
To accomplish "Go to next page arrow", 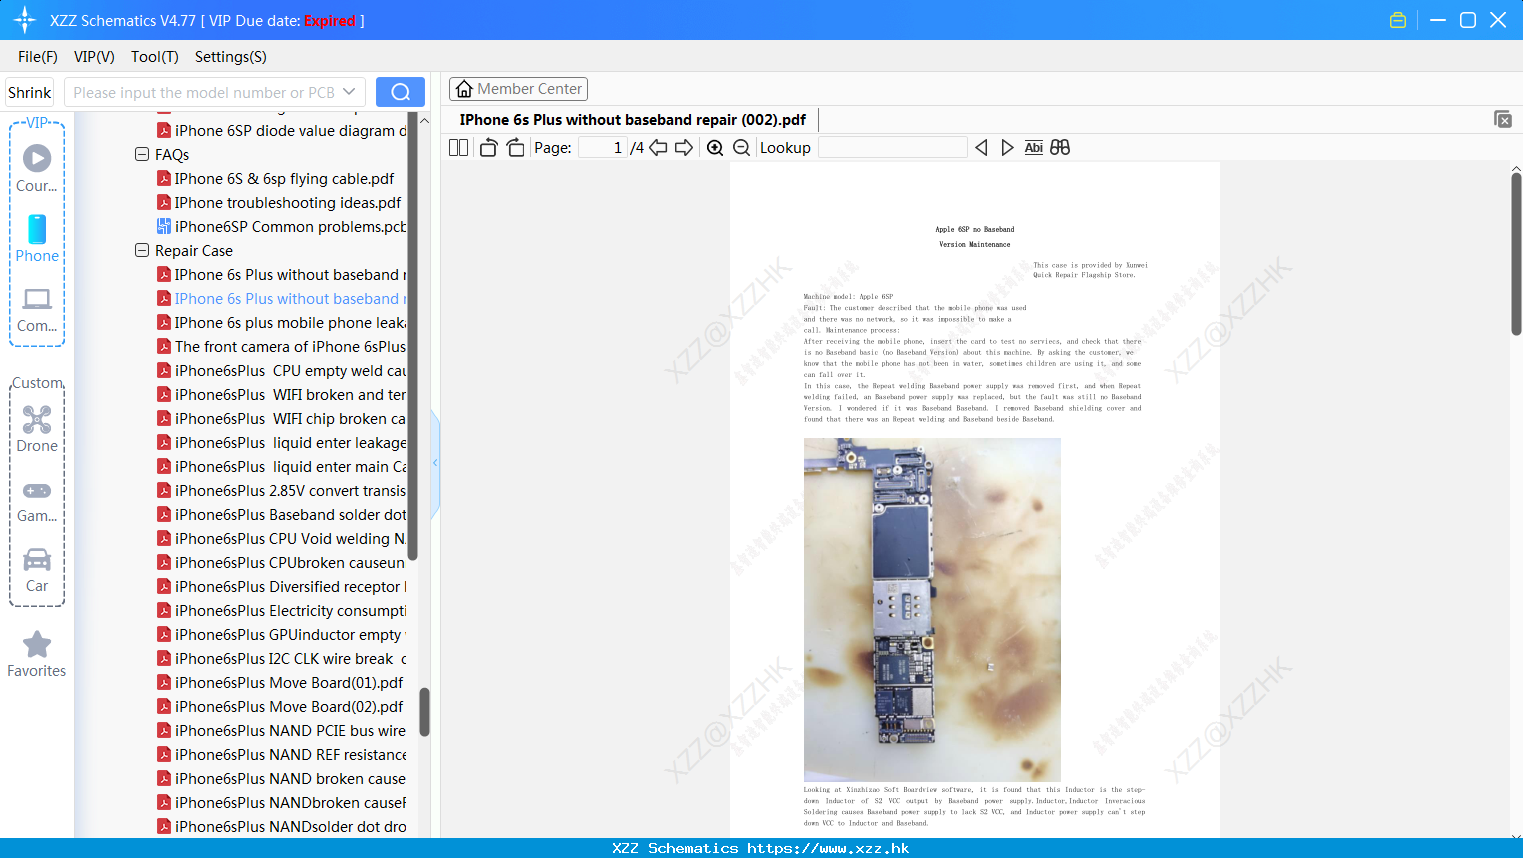I will [684, 148].
